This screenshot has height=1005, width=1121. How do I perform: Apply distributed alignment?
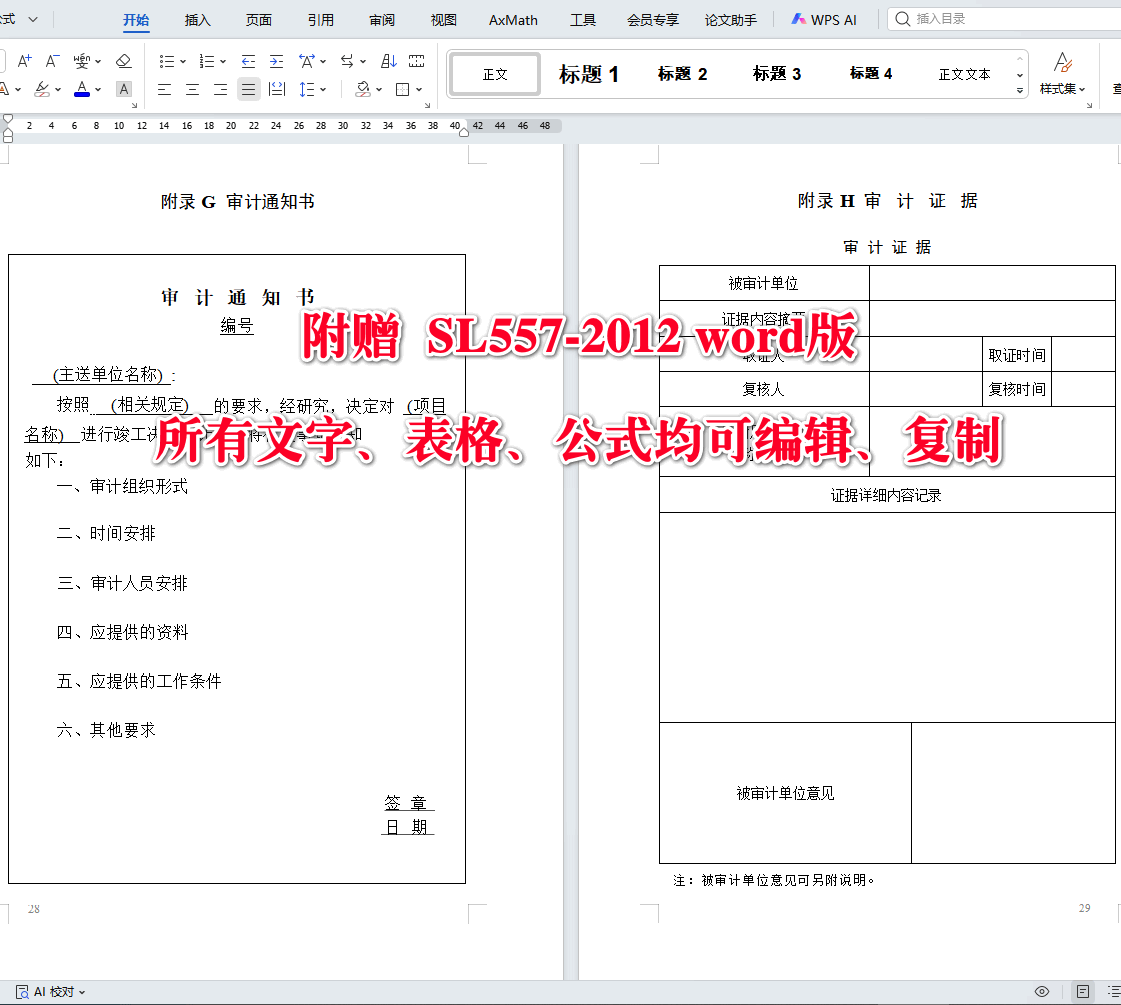click(277, 89)
